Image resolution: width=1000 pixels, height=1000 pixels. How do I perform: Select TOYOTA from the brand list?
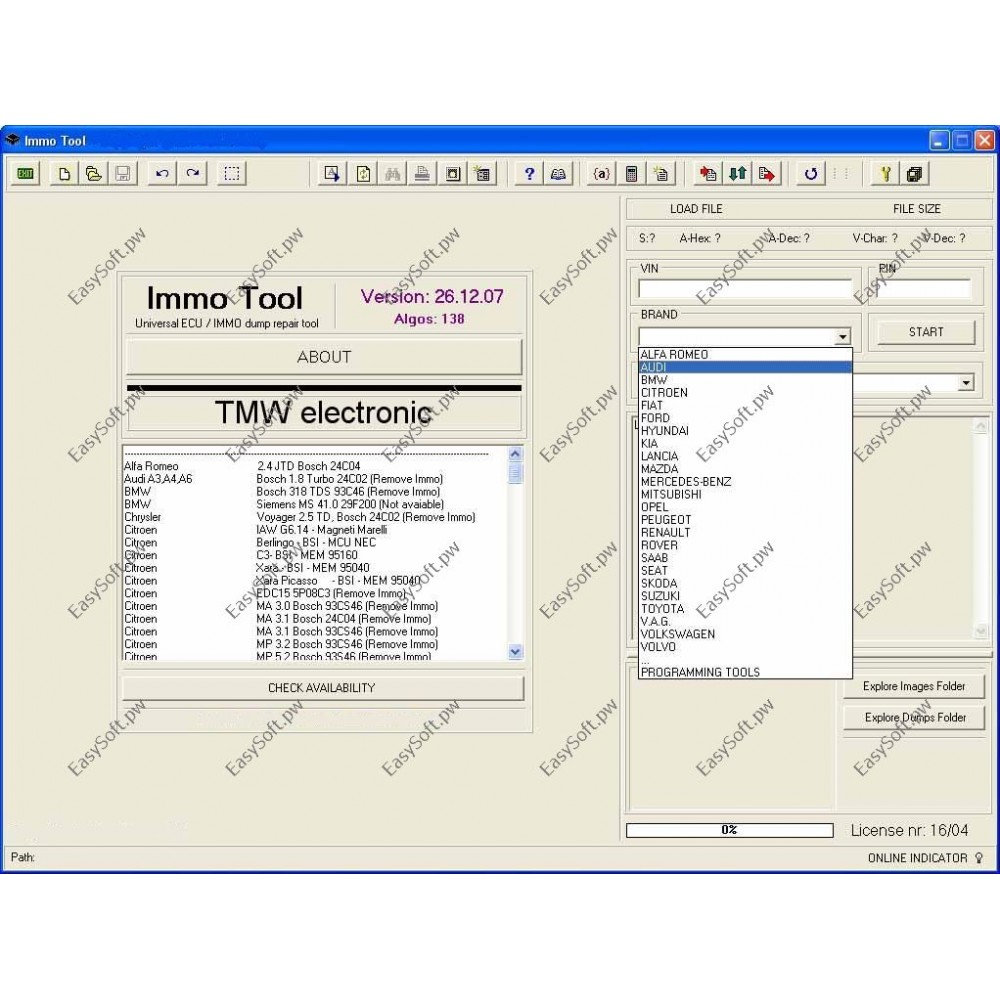coord(745,608)
